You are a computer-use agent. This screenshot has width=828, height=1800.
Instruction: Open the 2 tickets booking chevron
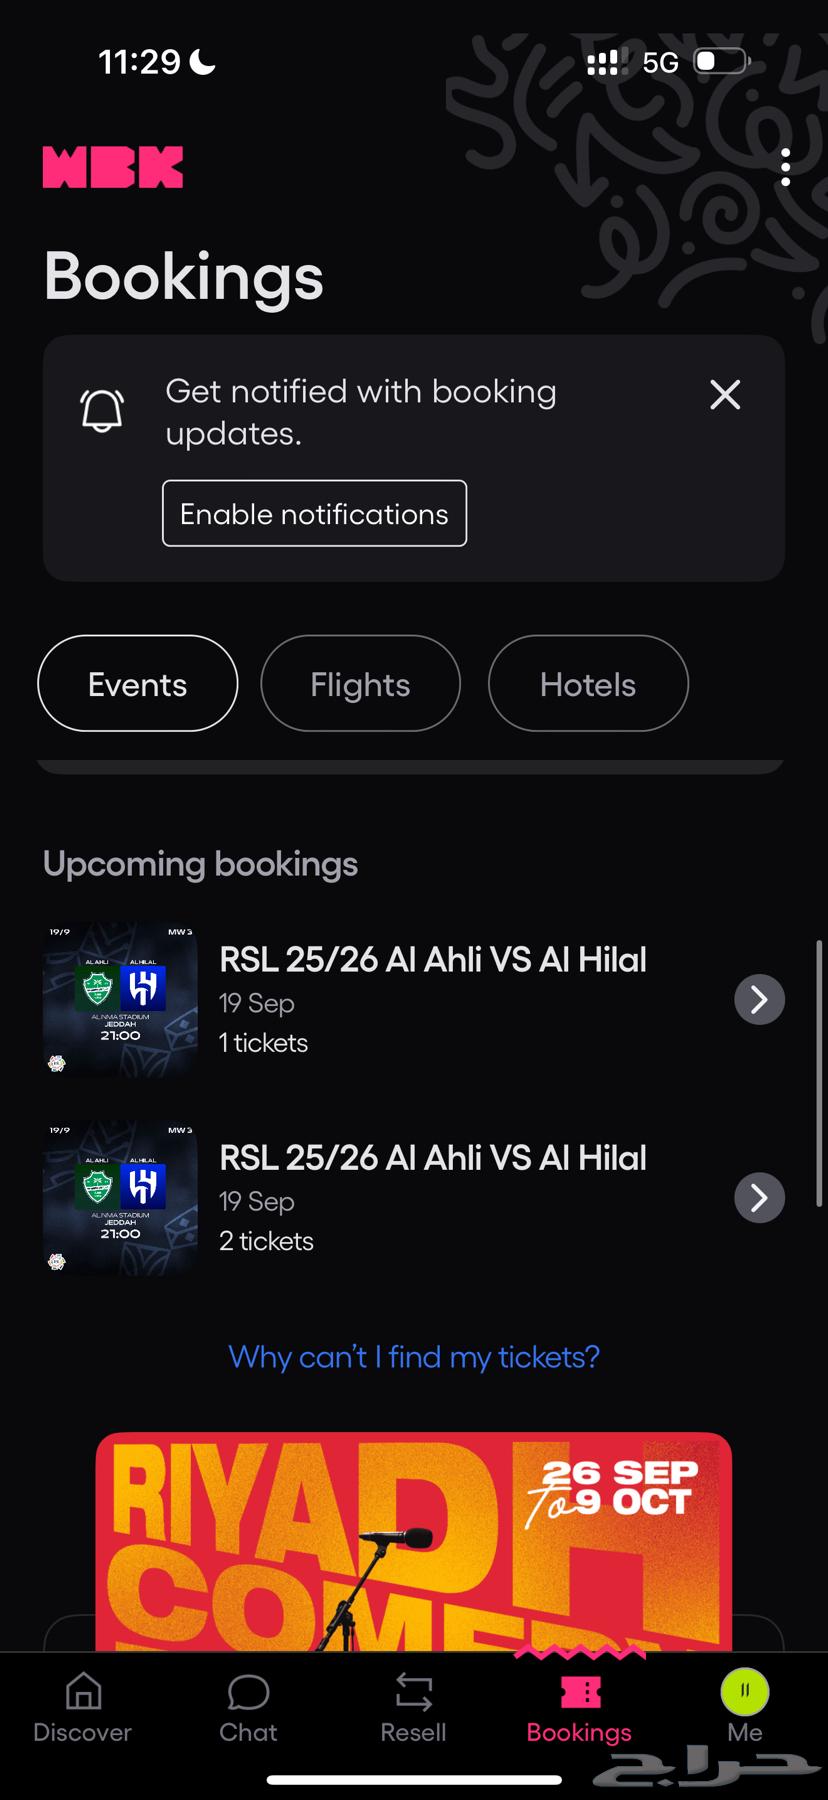[x=759, y=1197]
